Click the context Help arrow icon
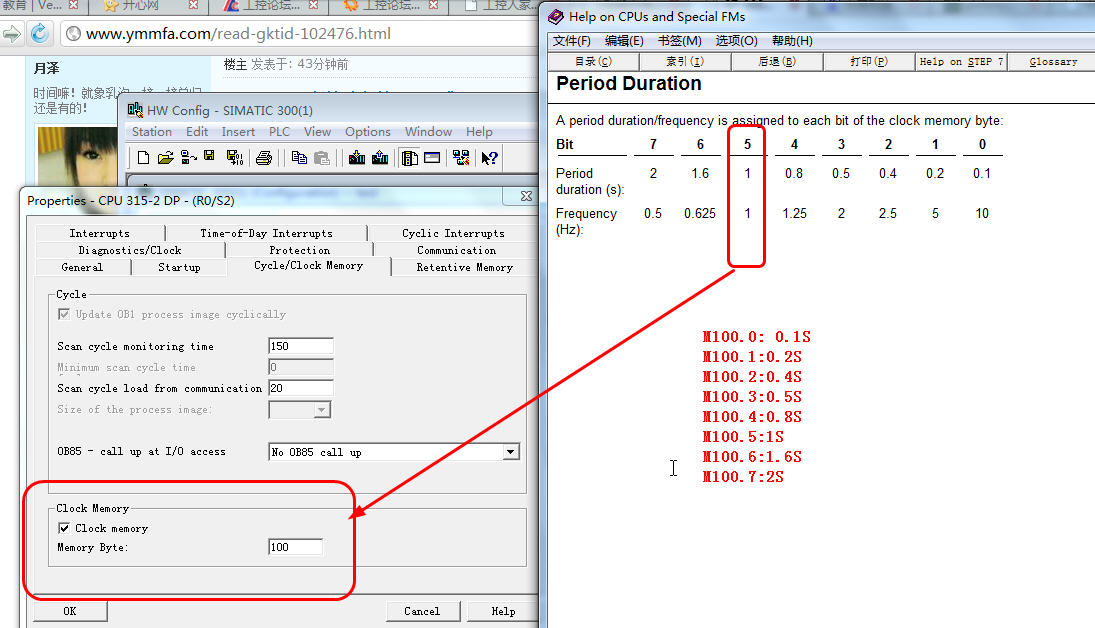 point(489,157)
